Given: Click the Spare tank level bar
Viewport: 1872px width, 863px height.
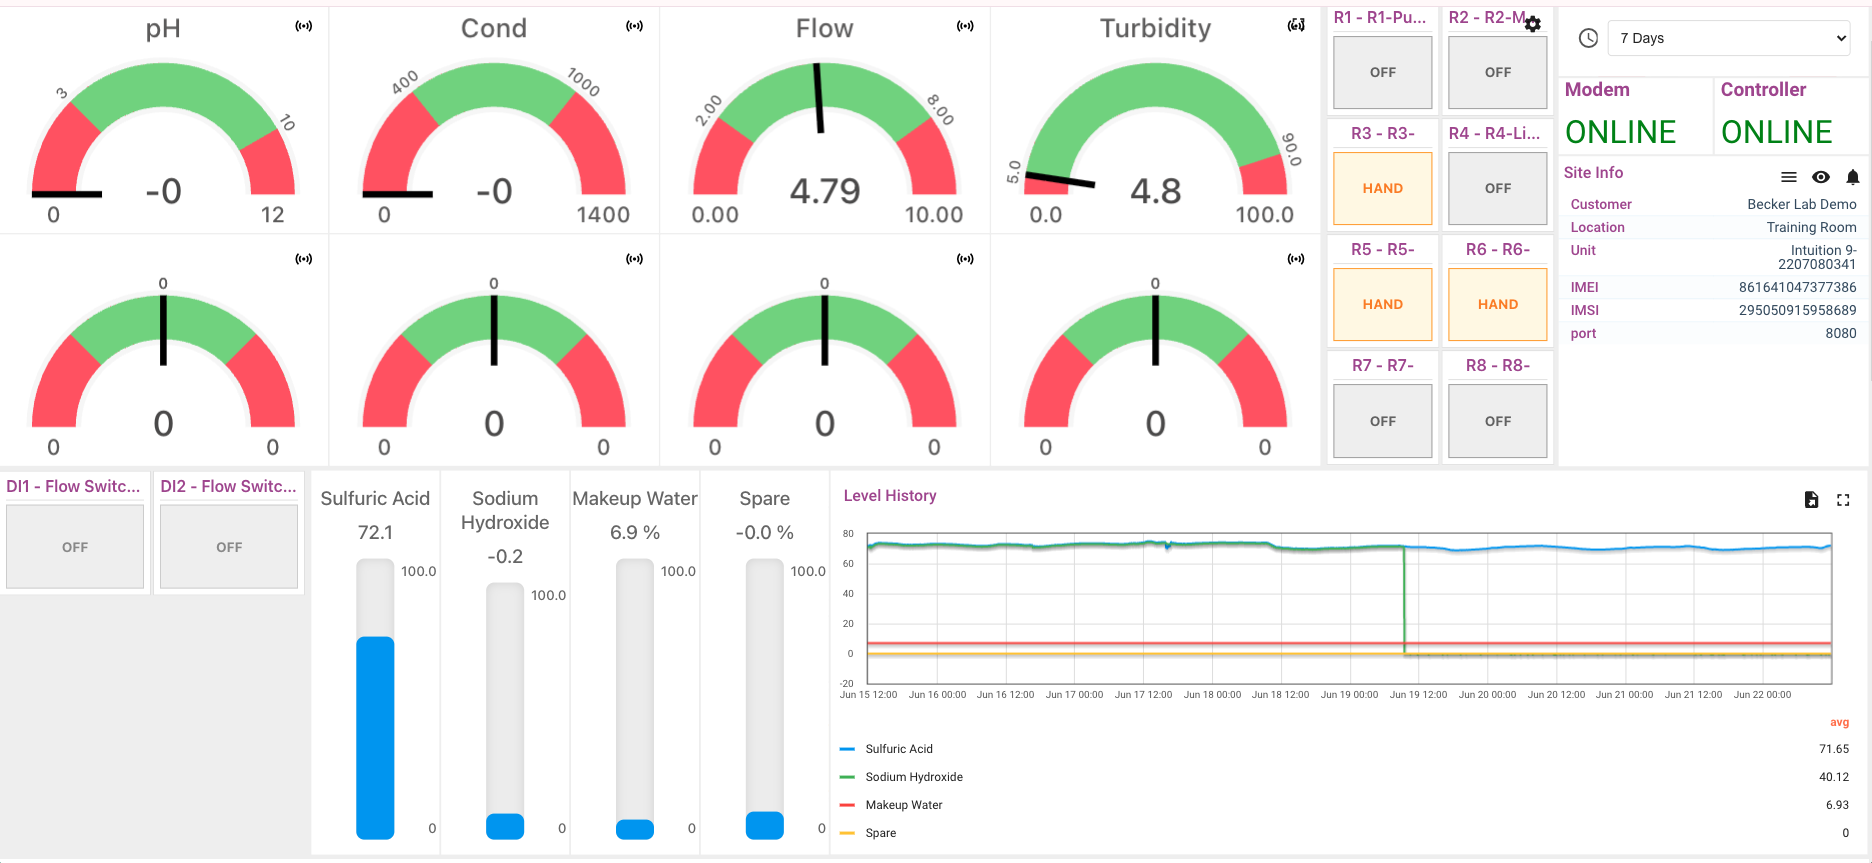Looking at the screenshot, I should coord(765,699).
